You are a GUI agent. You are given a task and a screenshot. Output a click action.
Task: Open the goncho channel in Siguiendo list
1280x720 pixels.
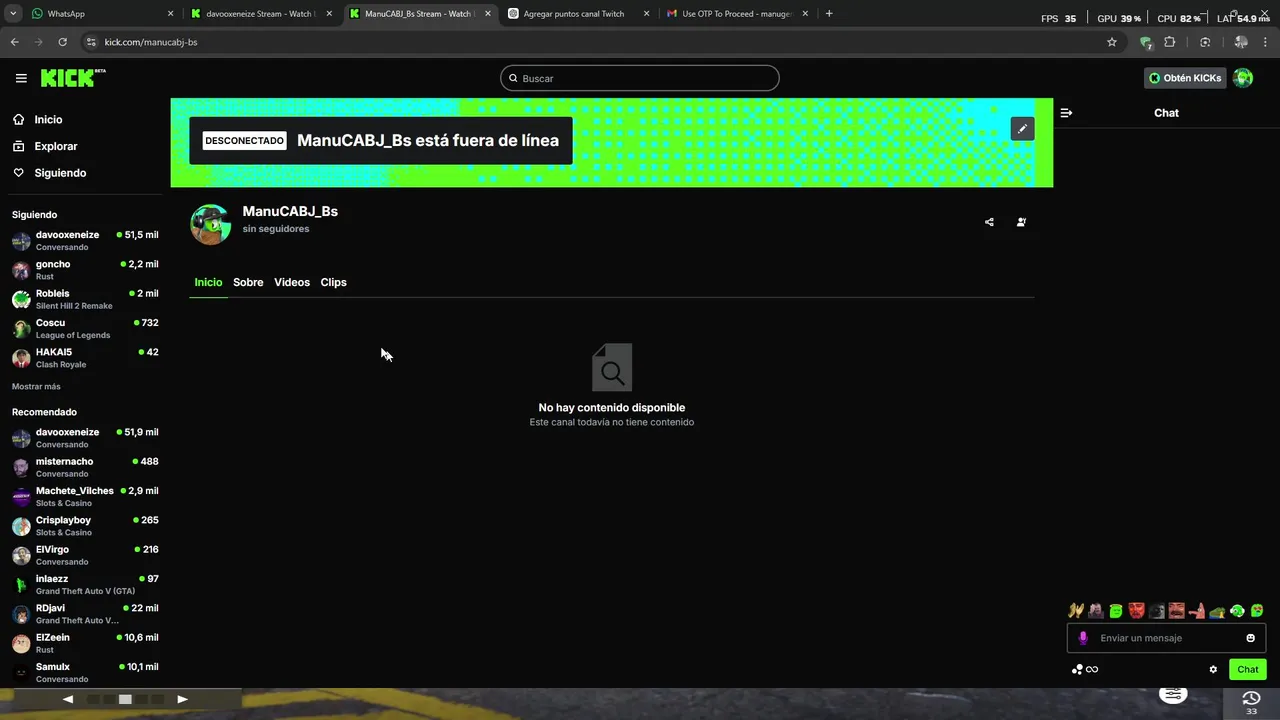pyautogui.click(x=85, y=270)
